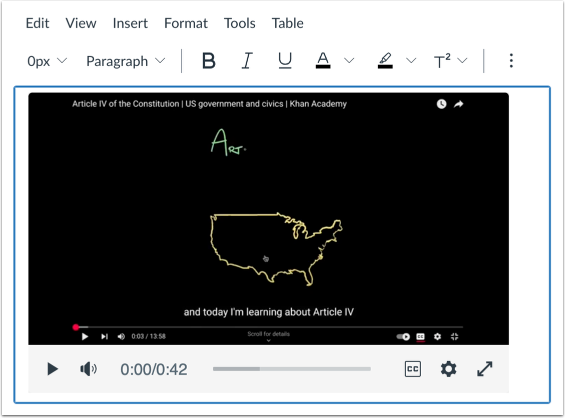
Task: Click the 0:00/0:42 time display
Action: point(154,369)
